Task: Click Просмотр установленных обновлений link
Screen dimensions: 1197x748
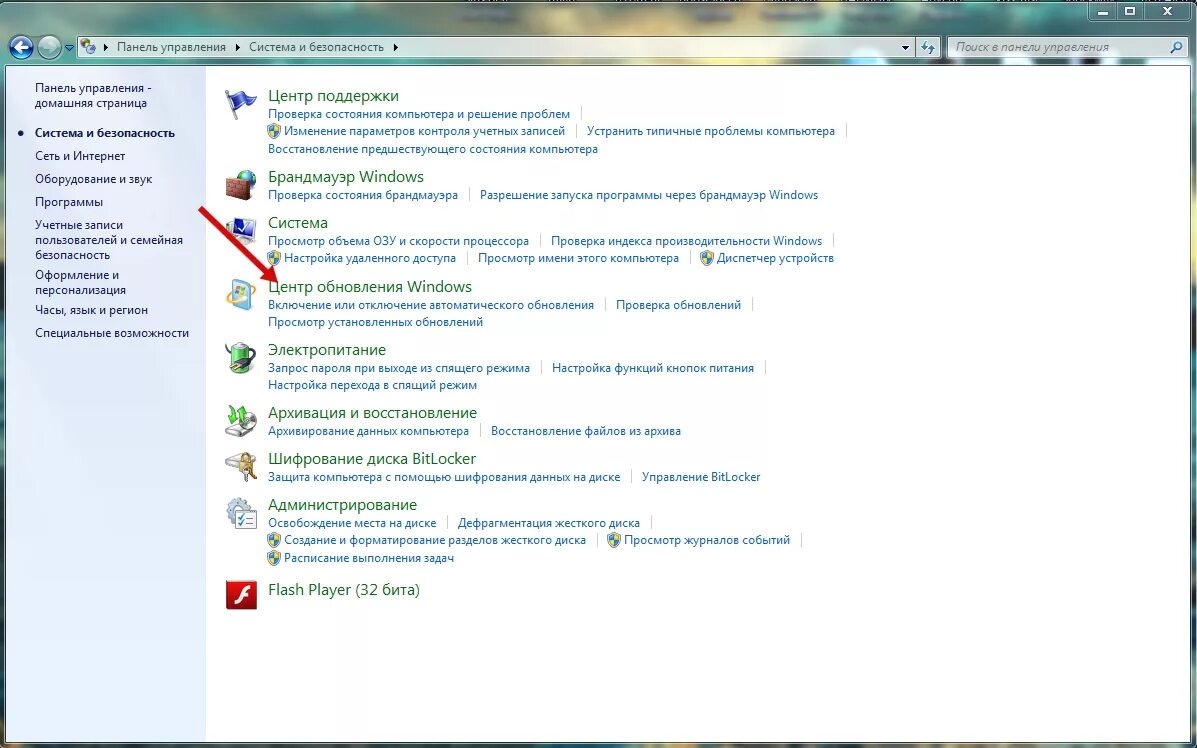Action: pyautogui.click(x=376, y=322)
